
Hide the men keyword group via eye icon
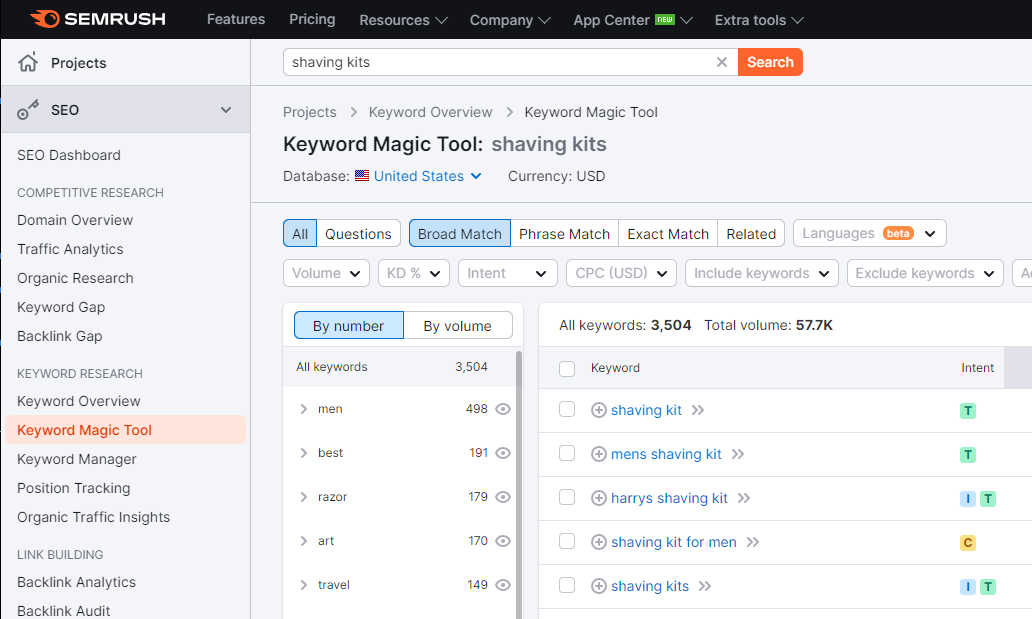[x=503, y=409]
